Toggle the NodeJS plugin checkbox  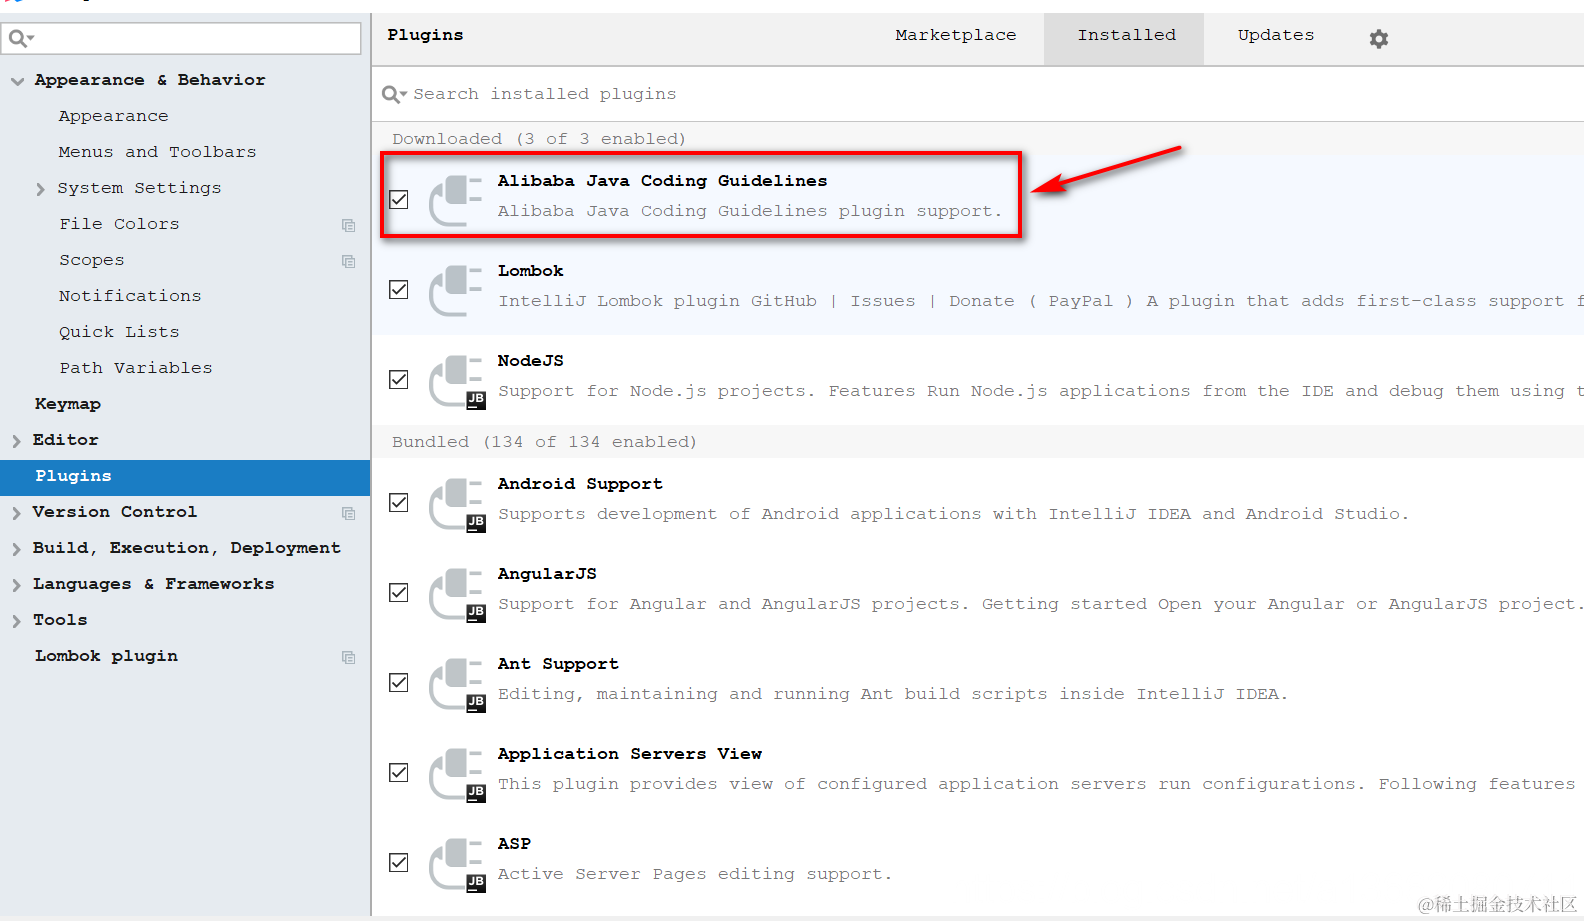click(x=399, y=379)
